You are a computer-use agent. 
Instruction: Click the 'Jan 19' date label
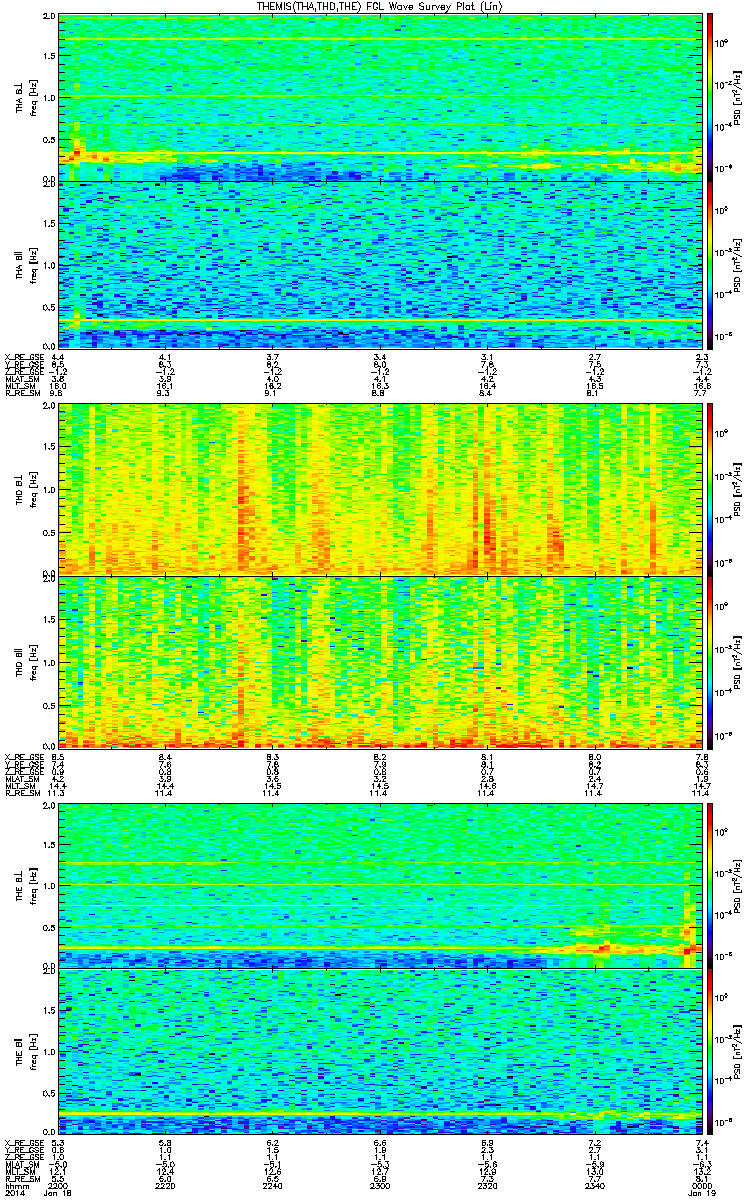tap(704, 1192)
